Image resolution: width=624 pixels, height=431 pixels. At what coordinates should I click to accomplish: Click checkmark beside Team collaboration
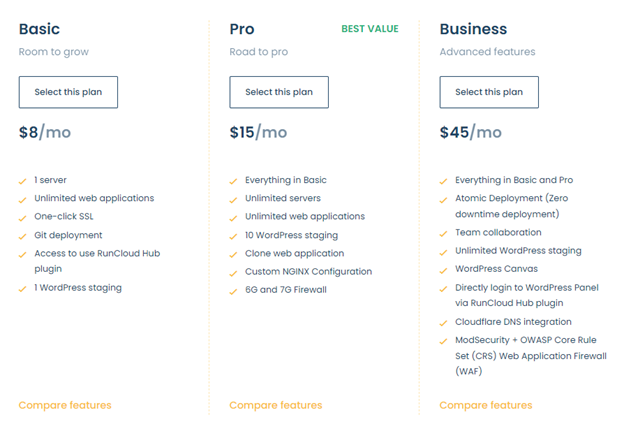tap(443, 234)
